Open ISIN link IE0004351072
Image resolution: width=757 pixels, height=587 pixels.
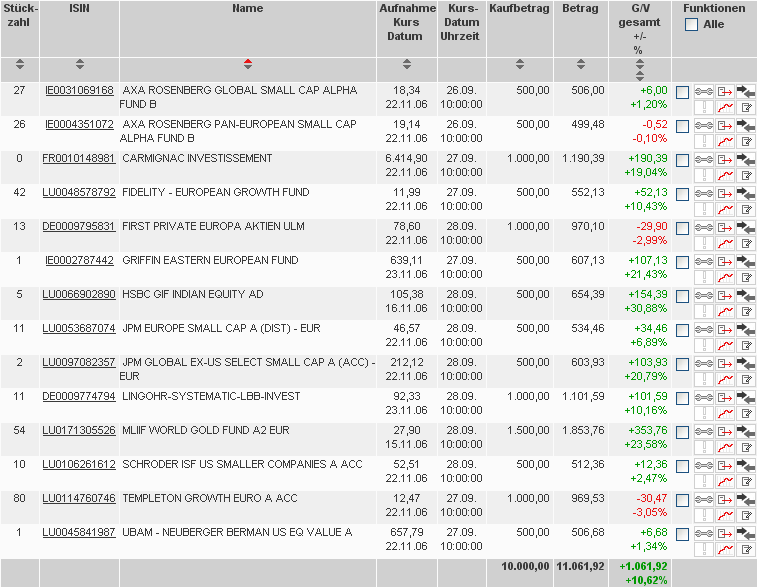coord(79,124)
